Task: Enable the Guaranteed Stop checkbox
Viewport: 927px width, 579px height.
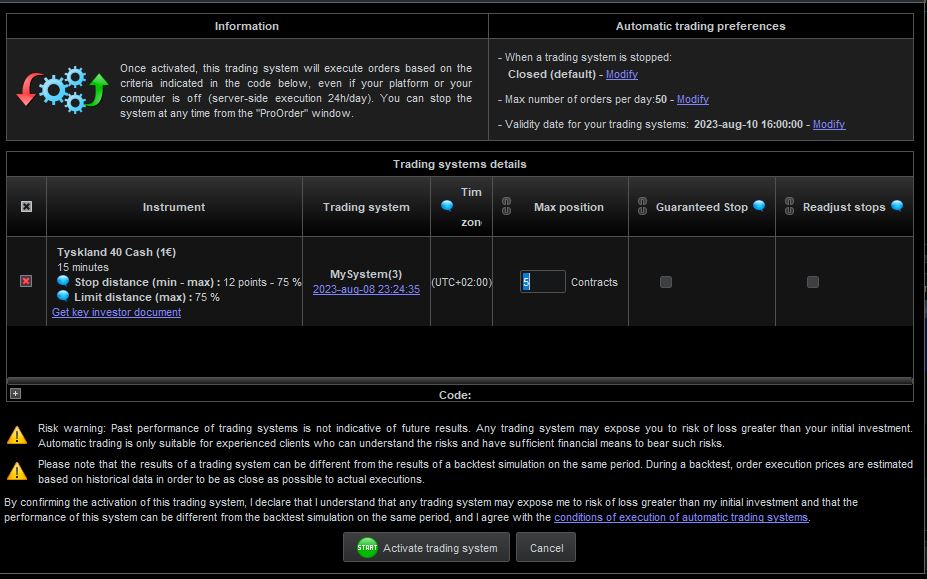Action: pos(666,282)
